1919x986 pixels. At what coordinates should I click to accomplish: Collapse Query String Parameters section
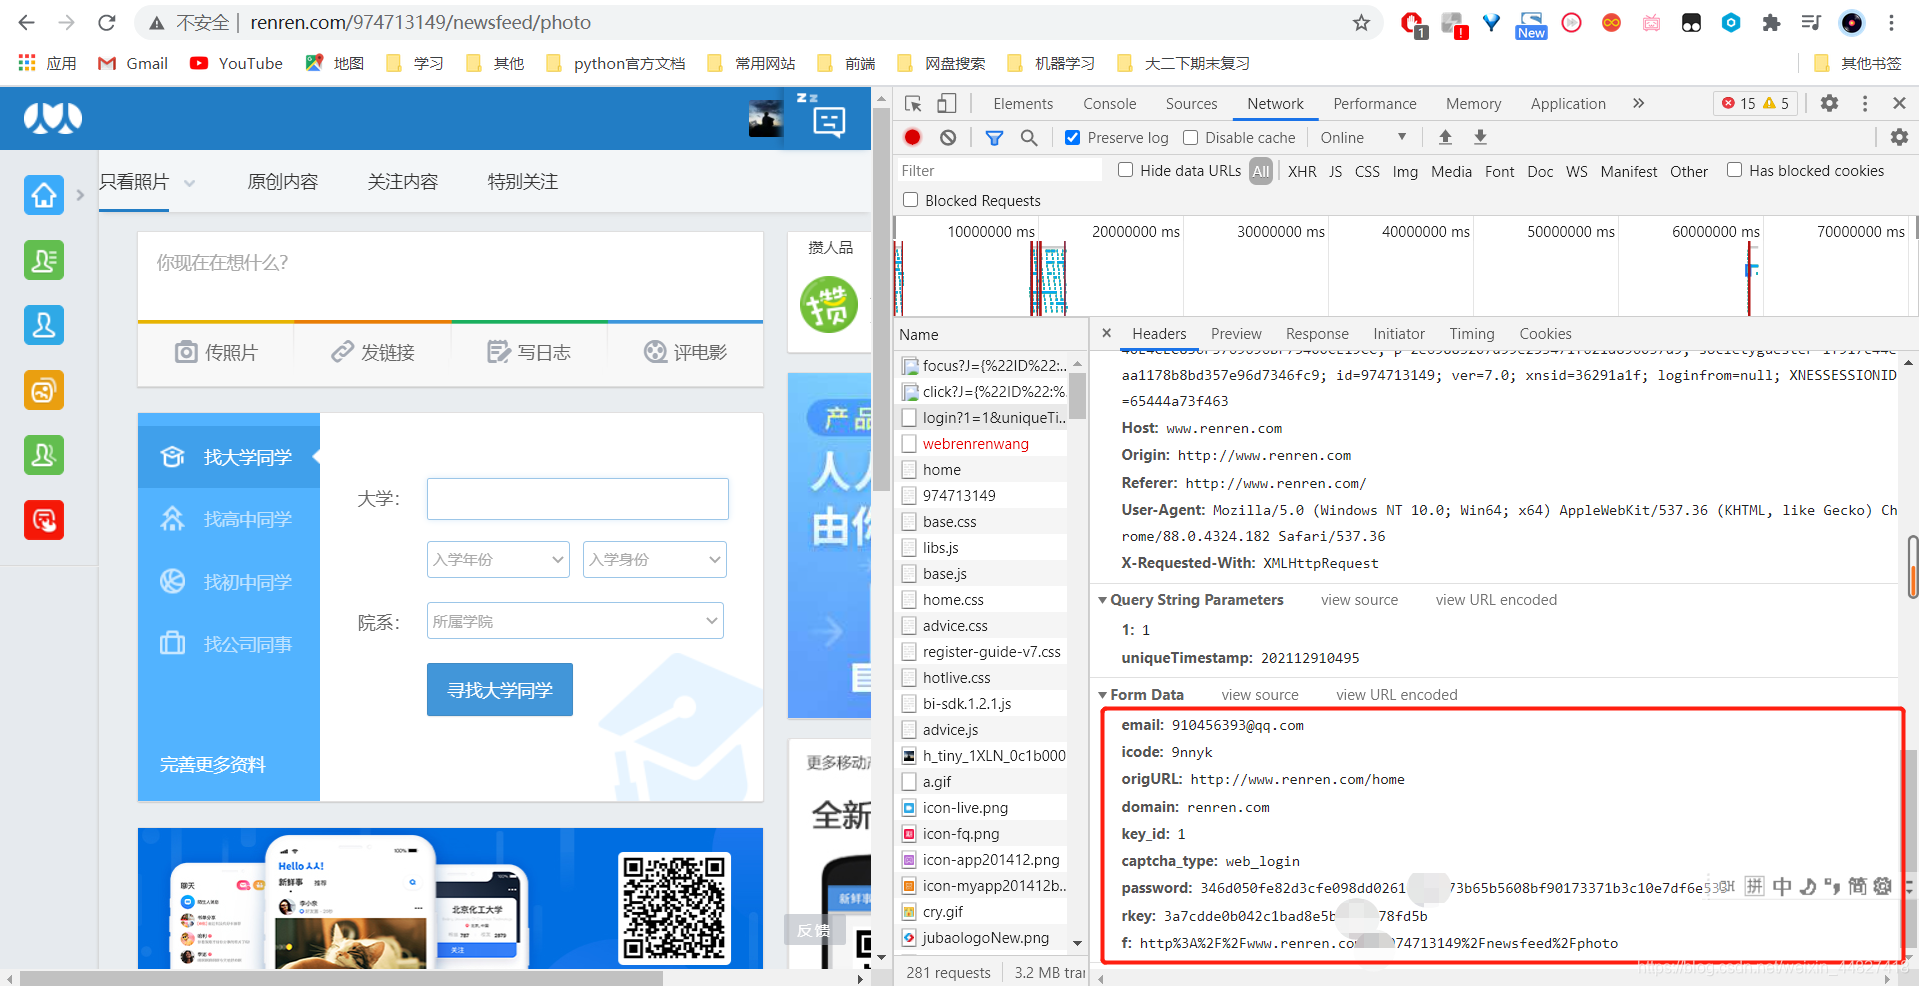[1103, 600]
